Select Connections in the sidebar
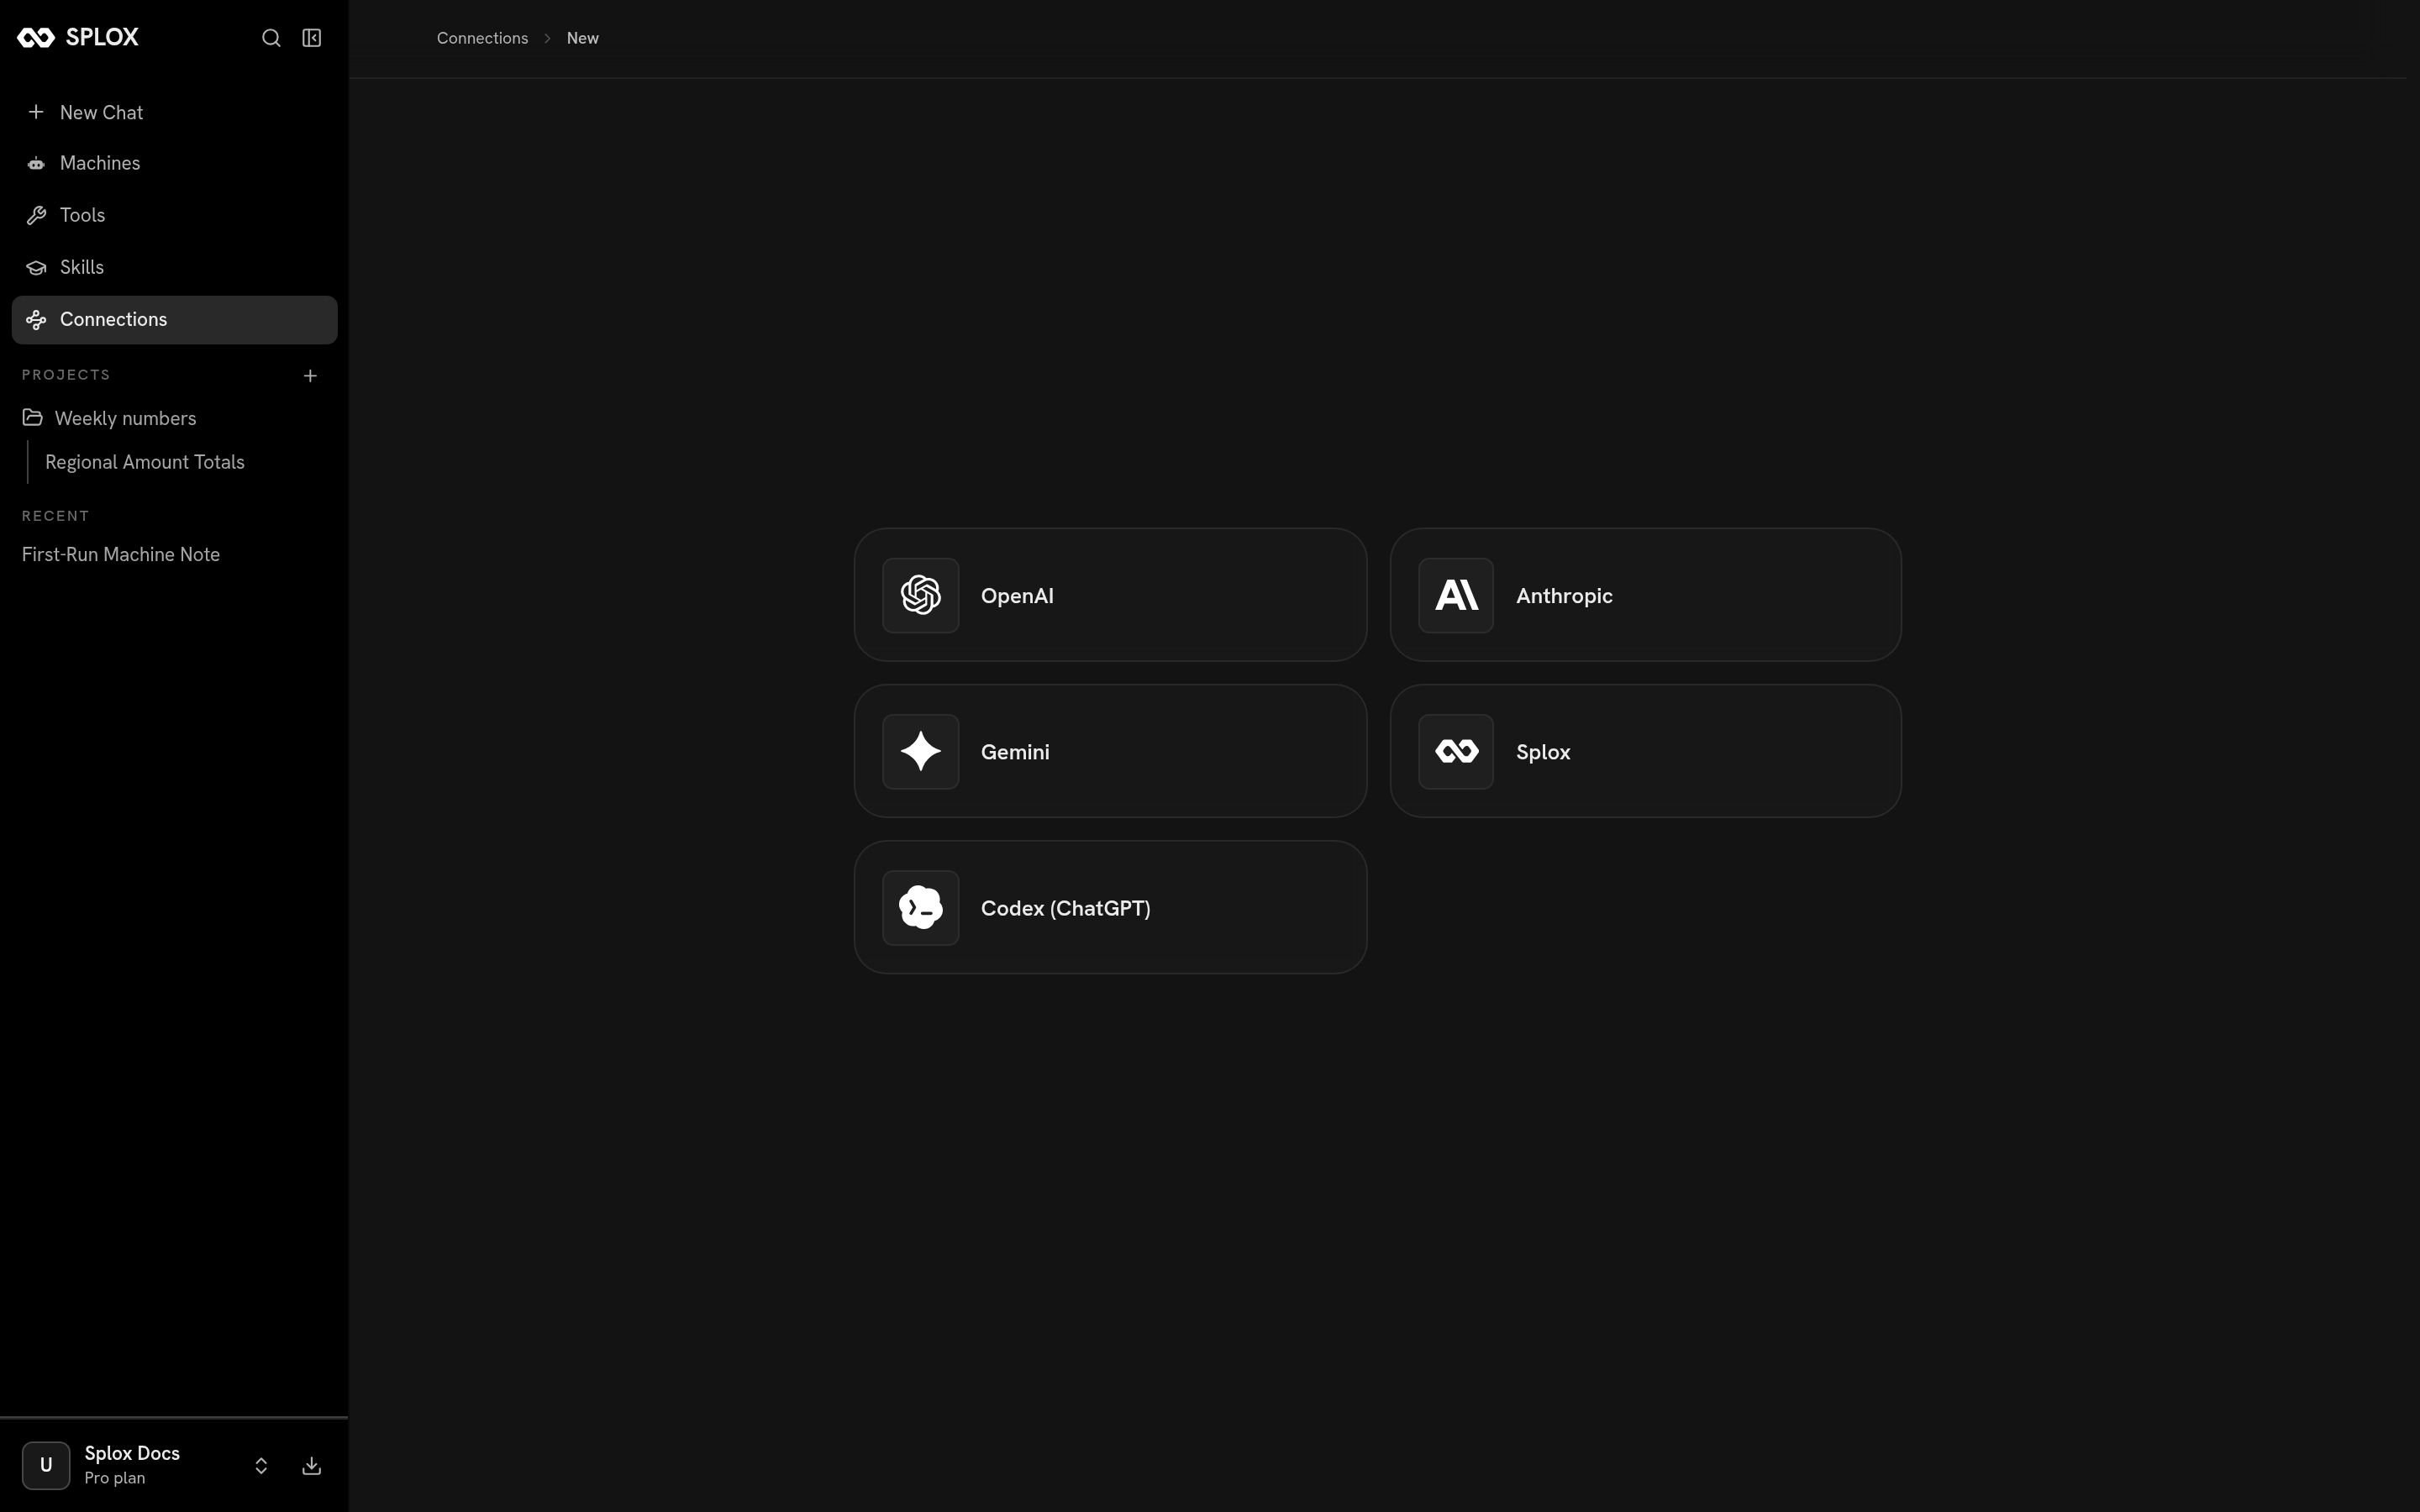This screenshot has height=1512, width=2420. pyautogui.click(x=174, y=320)
